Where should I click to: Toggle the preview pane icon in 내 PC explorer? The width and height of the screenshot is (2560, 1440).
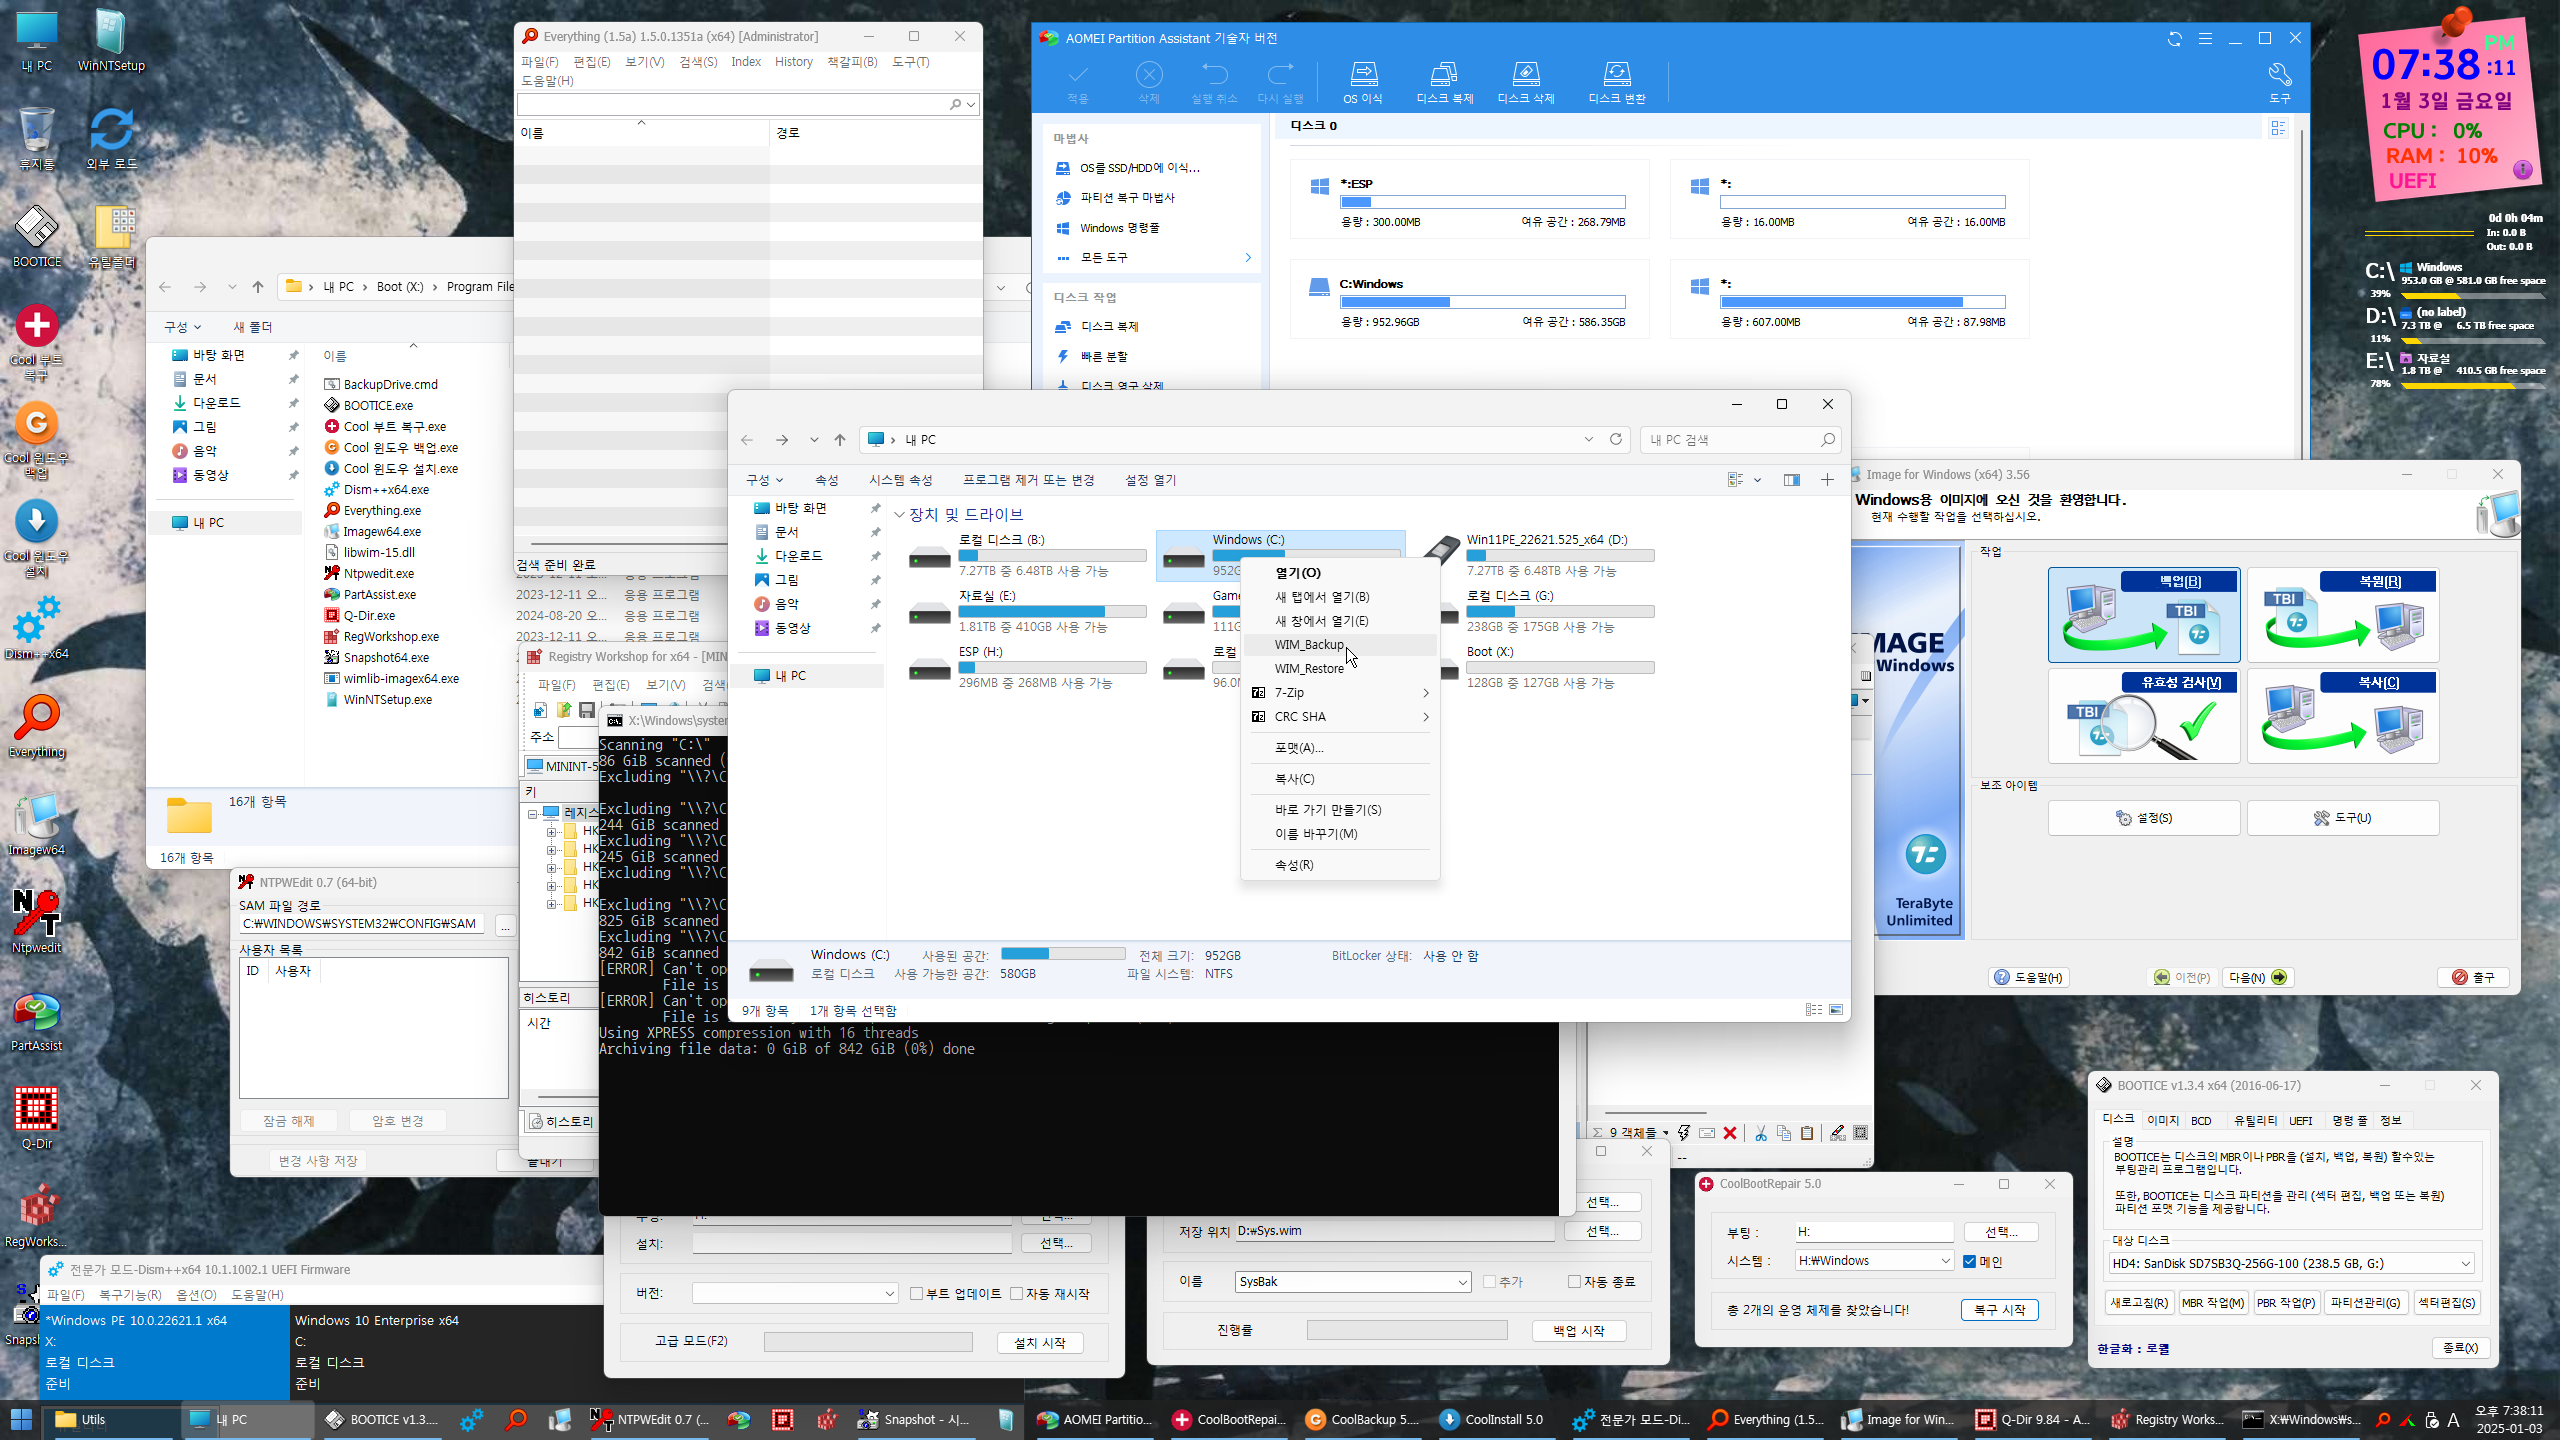point(1791,480)
